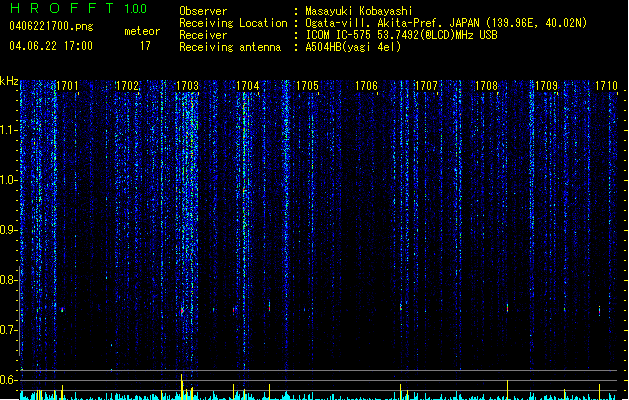
Task: Click the 0.7 kHz axis label
Action: pyautogui.click(x=8, y=330)
